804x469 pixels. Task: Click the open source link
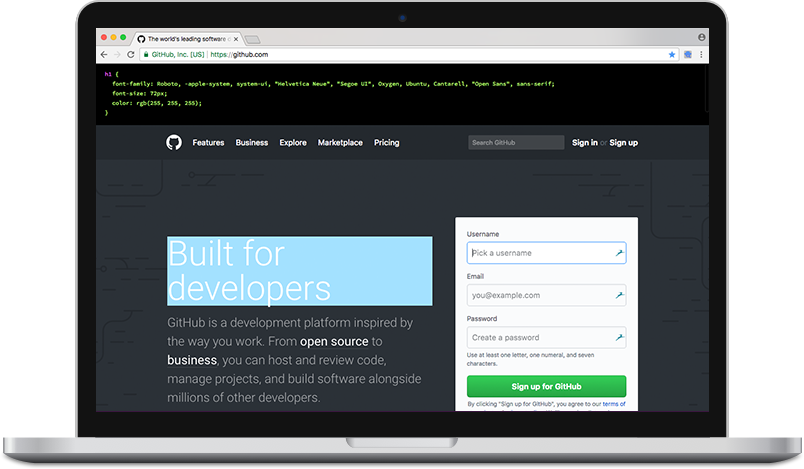tap(334, 341)
